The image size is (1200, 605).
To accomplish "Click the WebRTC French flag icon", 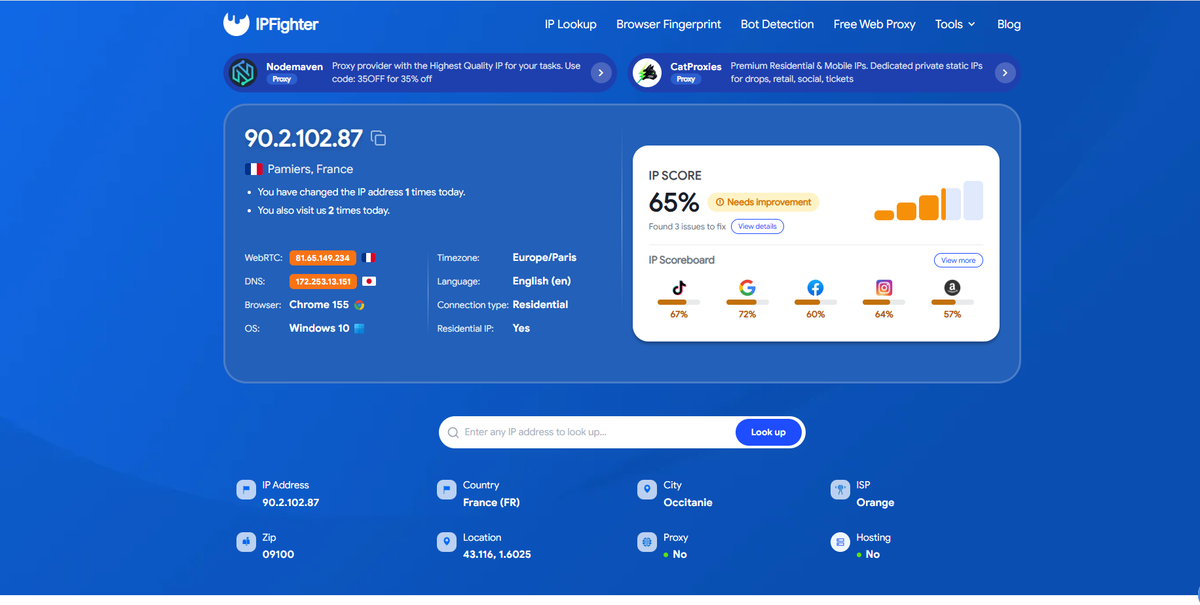I will [368, 258].
